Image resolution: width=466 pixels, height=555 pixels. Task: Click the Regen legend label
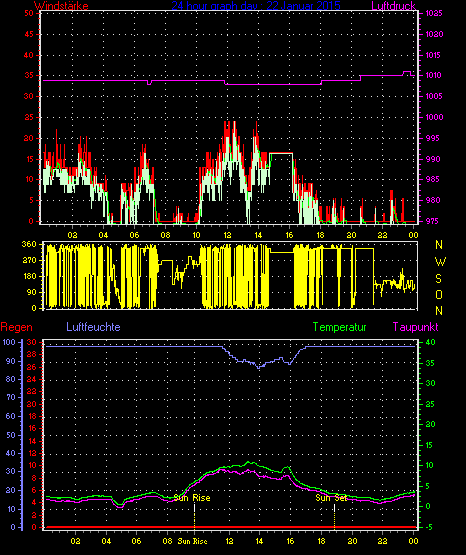(16, 327)
